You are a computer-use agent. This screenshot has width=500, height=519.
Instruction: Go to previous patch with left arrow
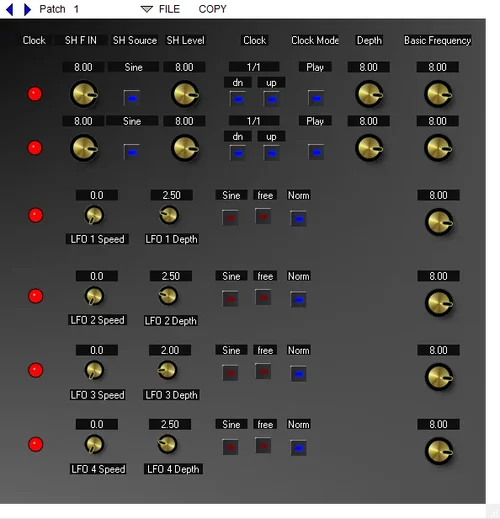(x=9, y=9)
